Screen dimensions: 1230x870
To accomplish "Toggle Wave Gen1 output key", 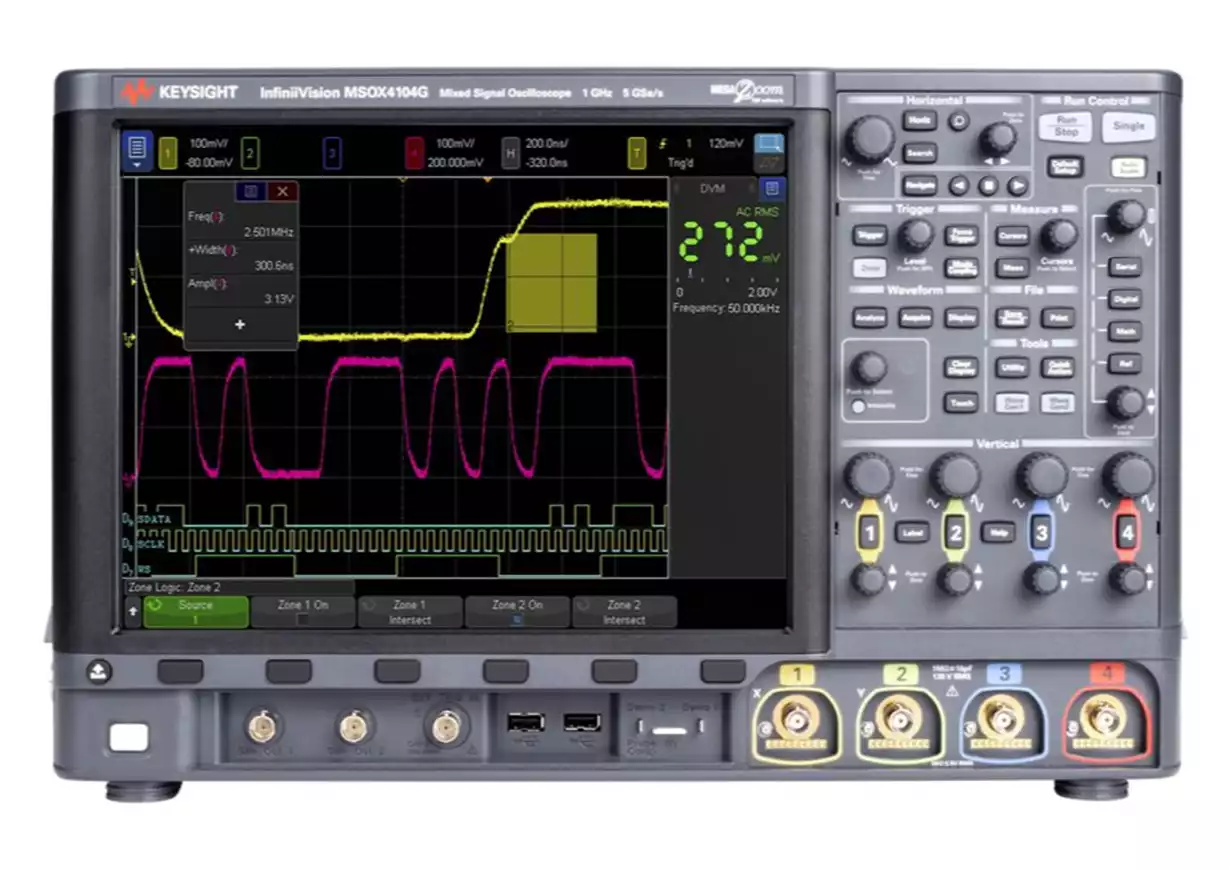I will pyautogui.click(x=1012, y=403).
